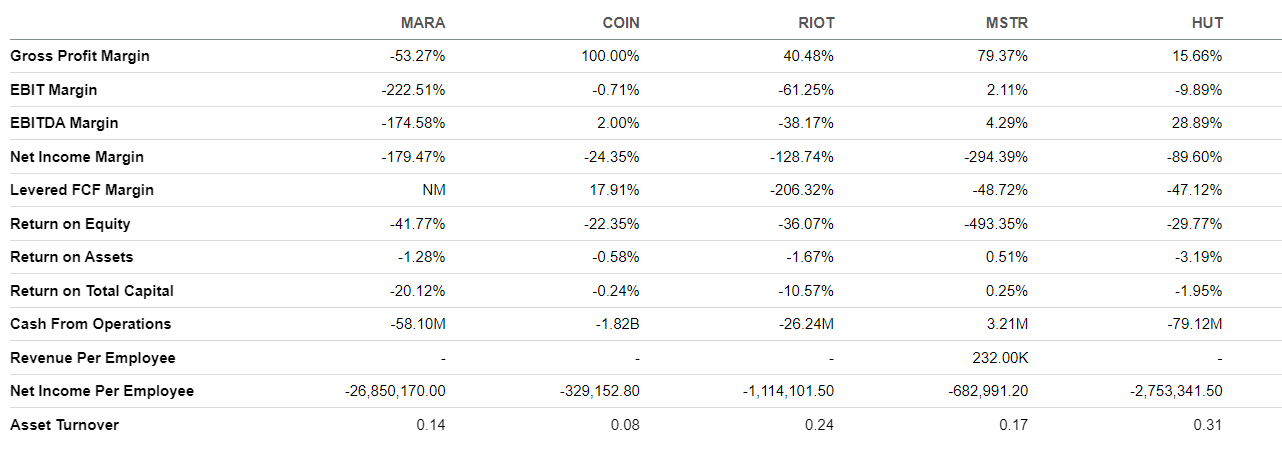Image resolution: width=1282 pixels, height=462 pixels.
Task: Select the Return on Total Capital label
Action: point(92,291)
